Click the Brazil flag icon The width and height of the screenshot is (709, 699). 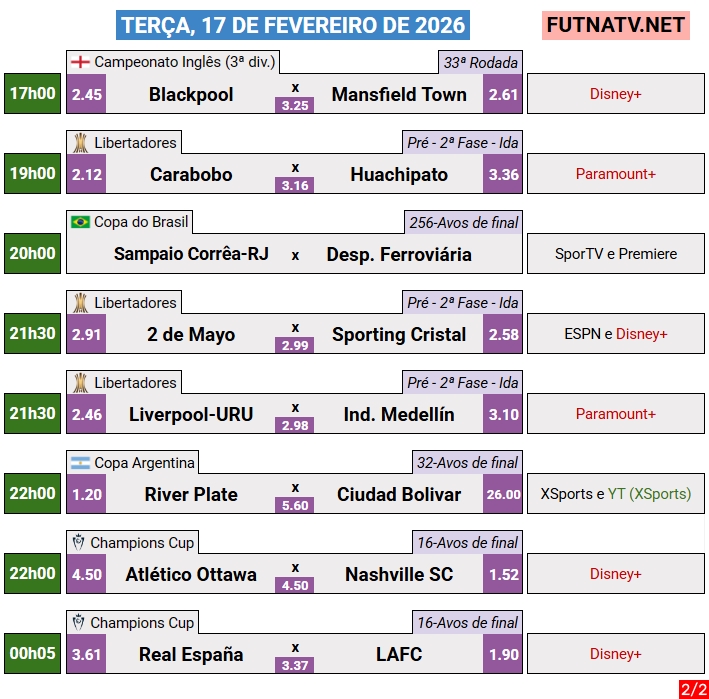80,222
